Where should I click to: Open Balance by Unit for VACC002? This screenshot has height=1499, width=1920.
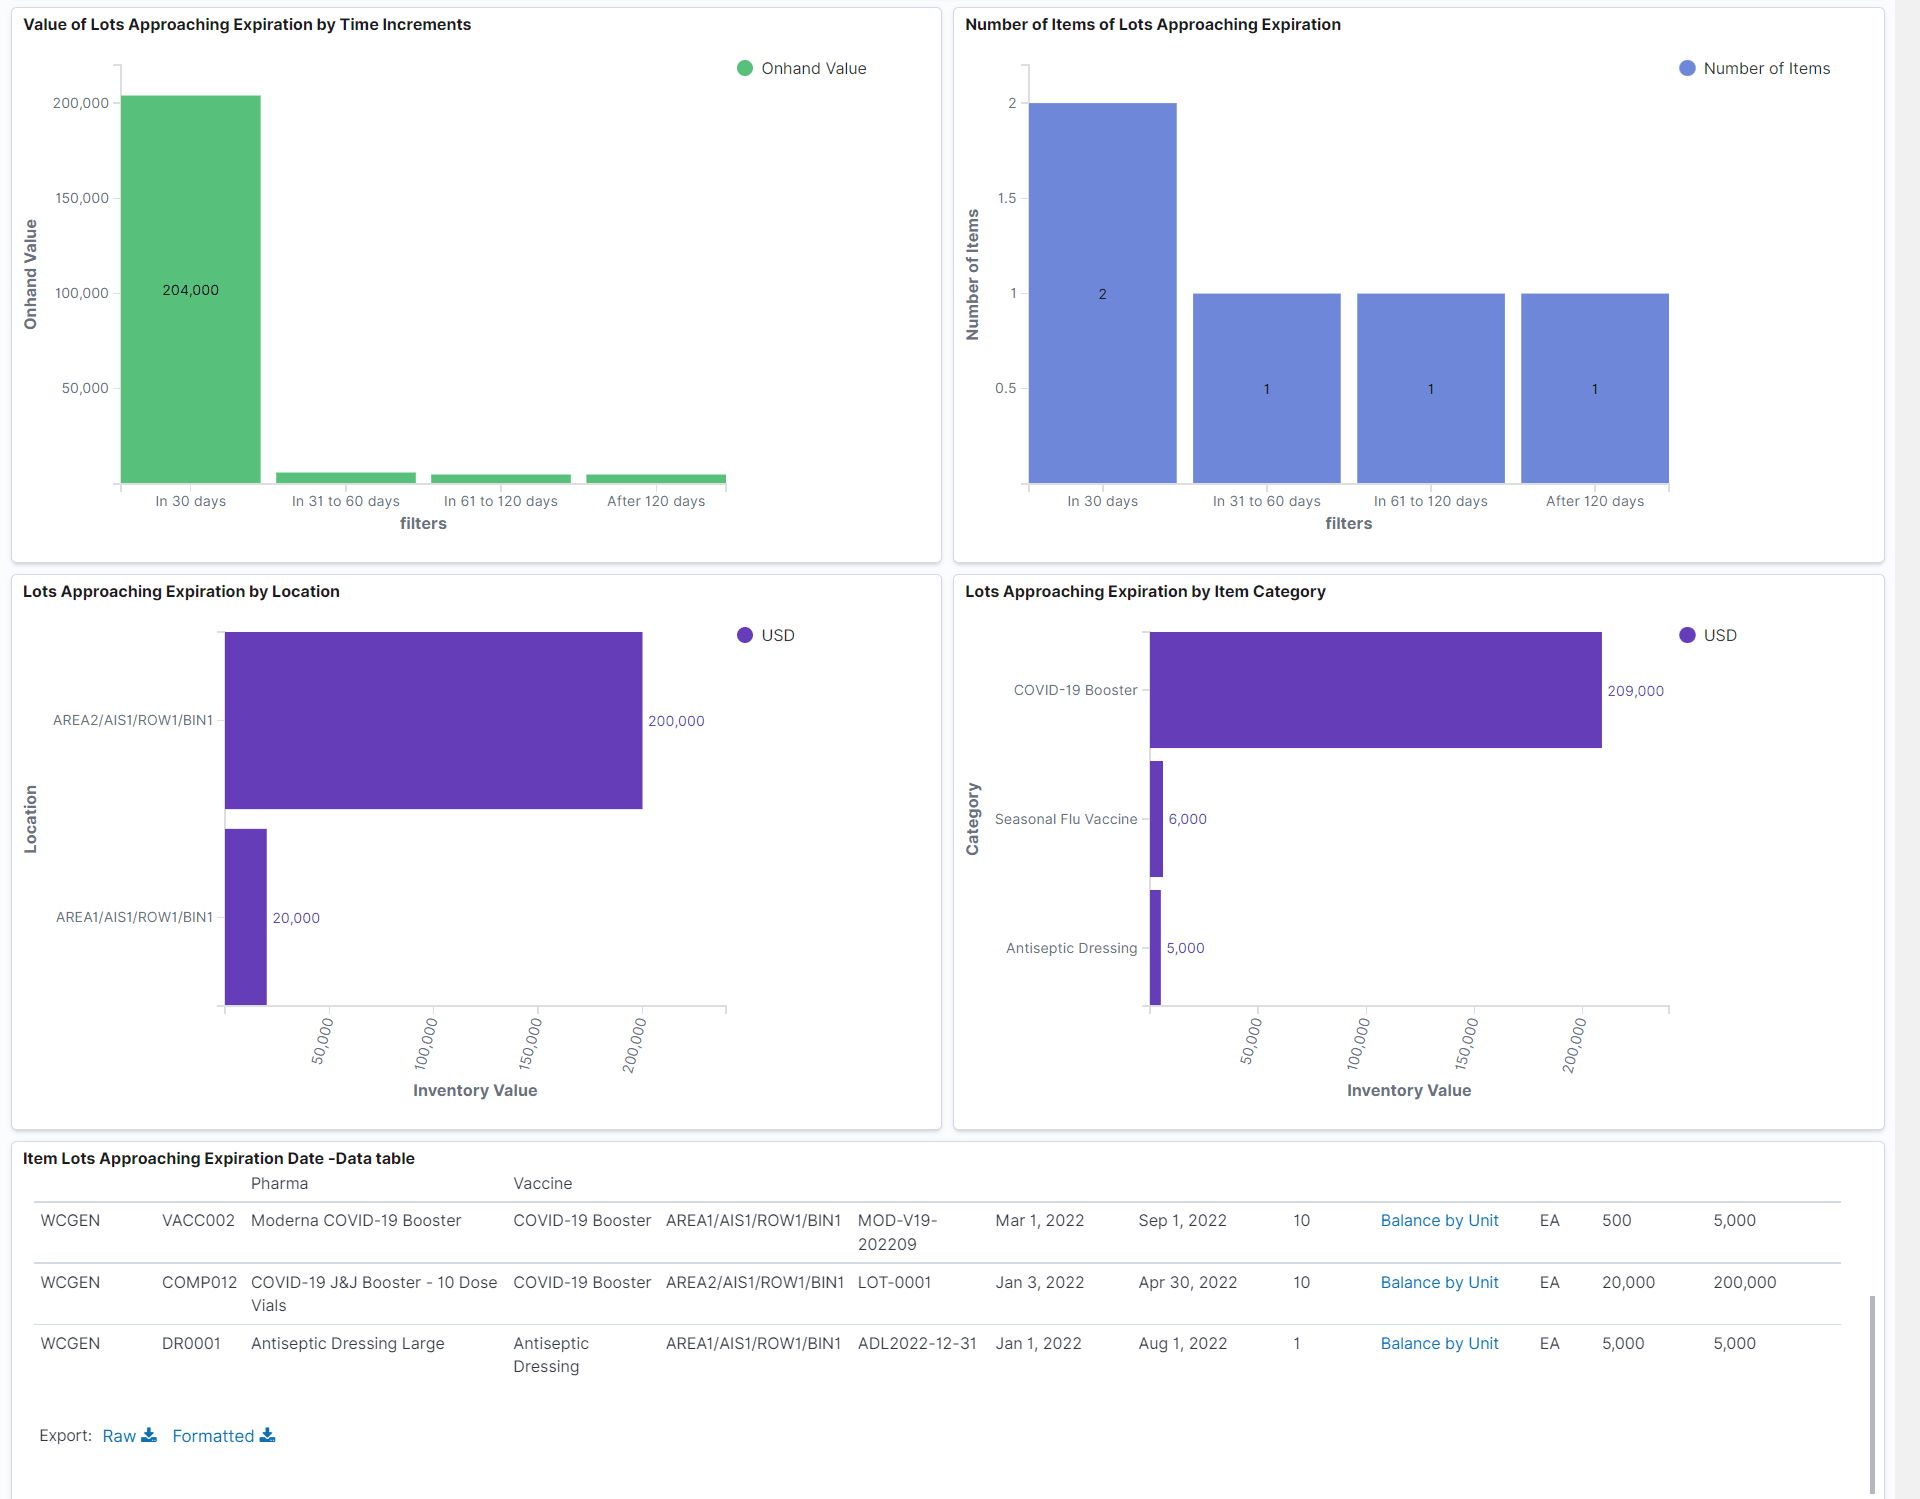point(1439,1220)
